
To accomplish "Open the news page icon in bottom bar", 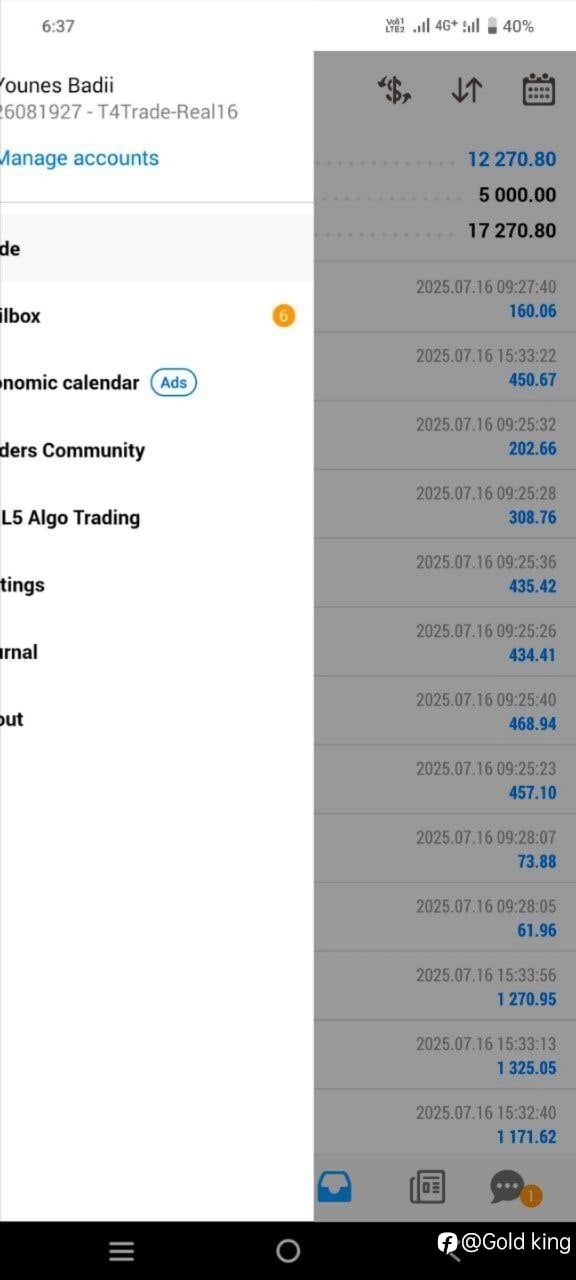I will tap(427, 1187).
